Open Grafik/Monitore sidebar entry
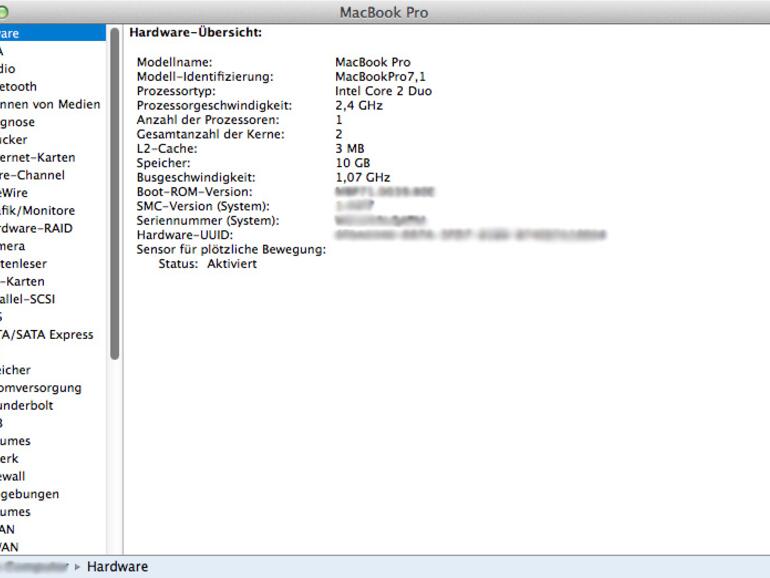Screen dimensions: 770x578 pyautogui.click(x=37, y=210)
